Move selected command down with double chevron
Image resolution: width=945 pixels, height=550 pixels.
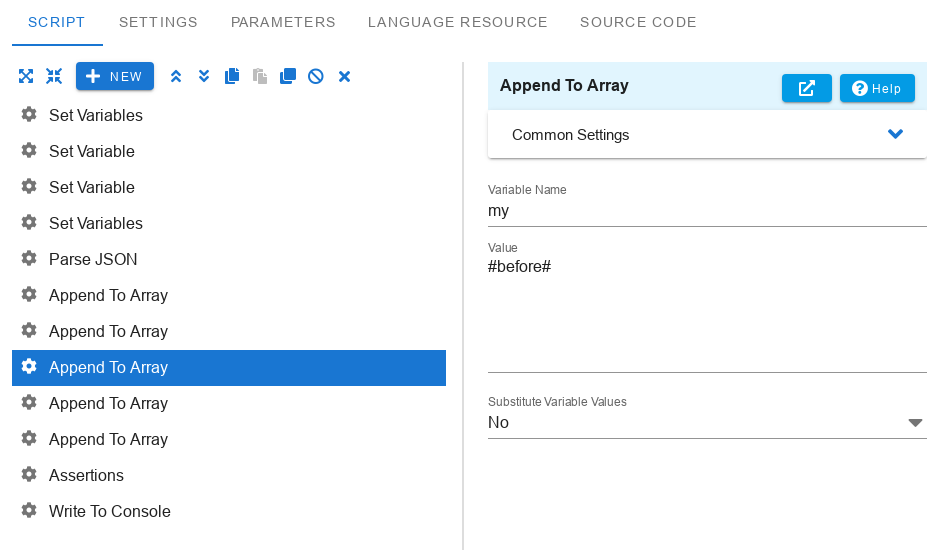(204, 77)
